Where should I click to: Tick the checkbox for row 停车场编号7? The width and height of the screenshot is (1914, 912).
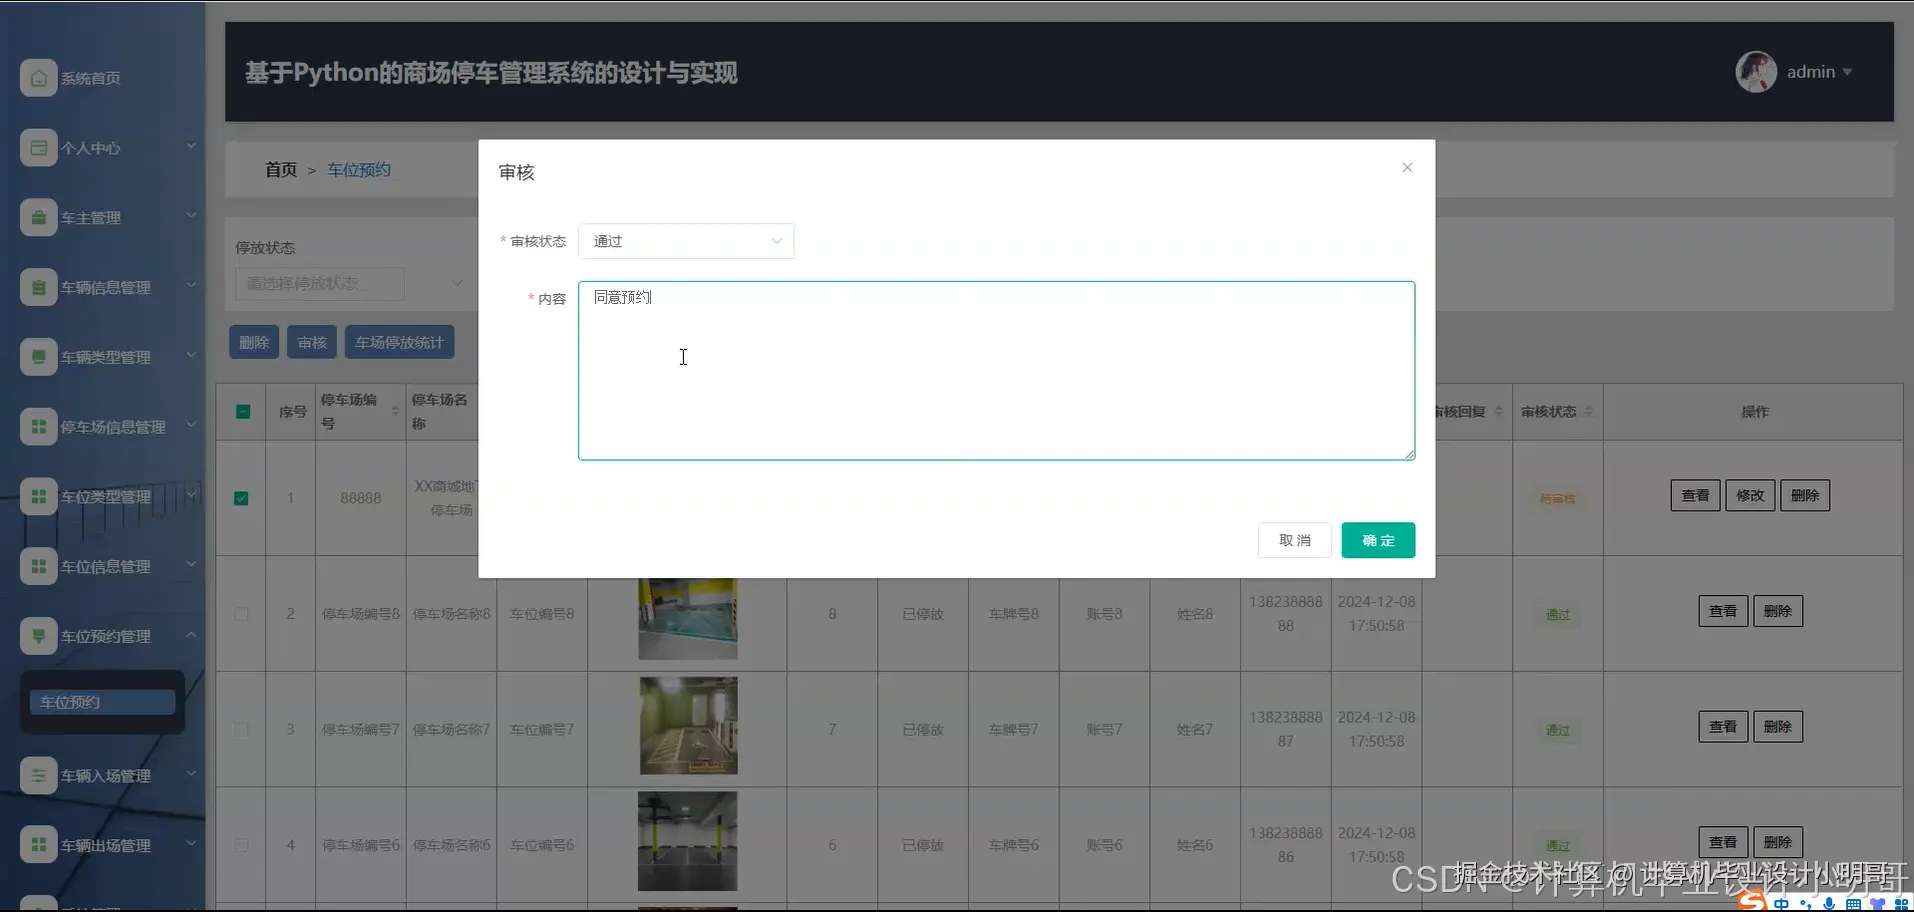click(x=241, y=730)
